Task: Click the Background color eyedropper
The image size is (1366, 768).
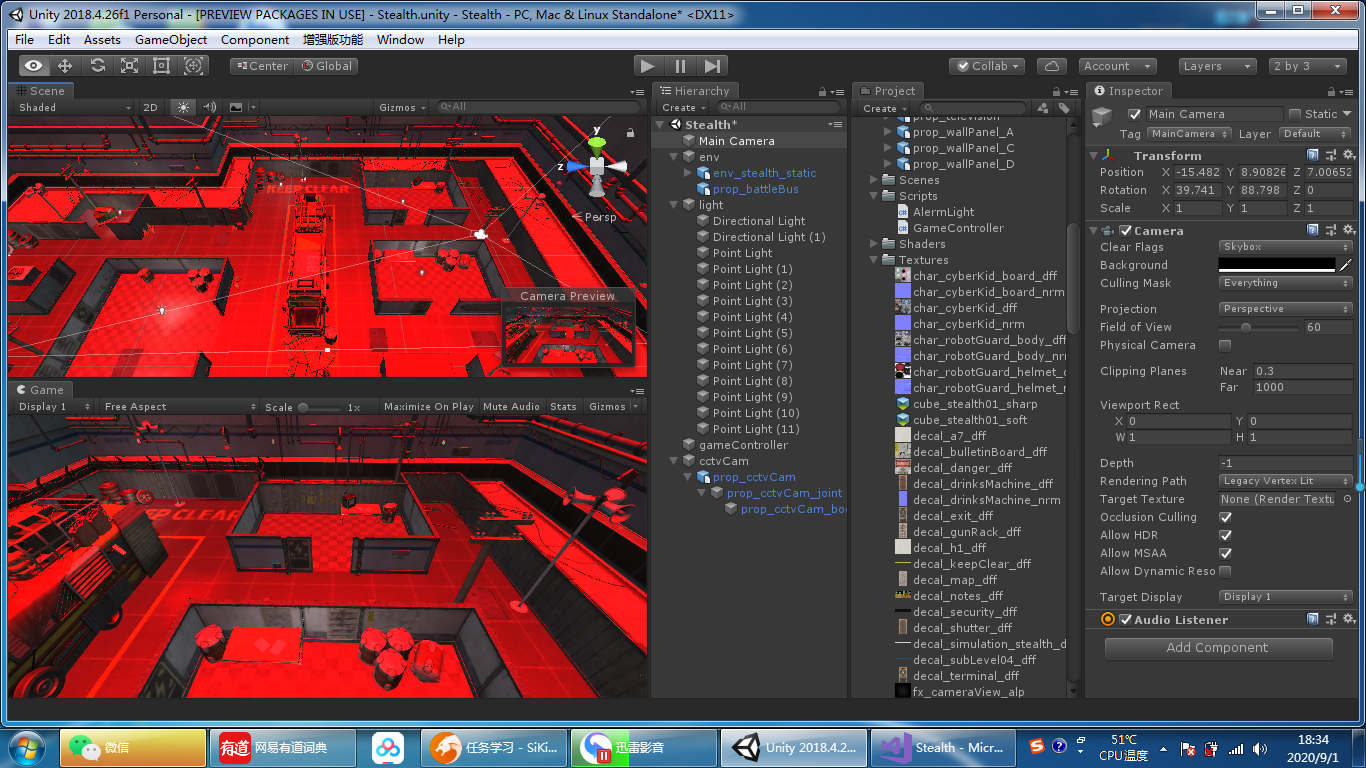Action: click(x=1346, y=265)
